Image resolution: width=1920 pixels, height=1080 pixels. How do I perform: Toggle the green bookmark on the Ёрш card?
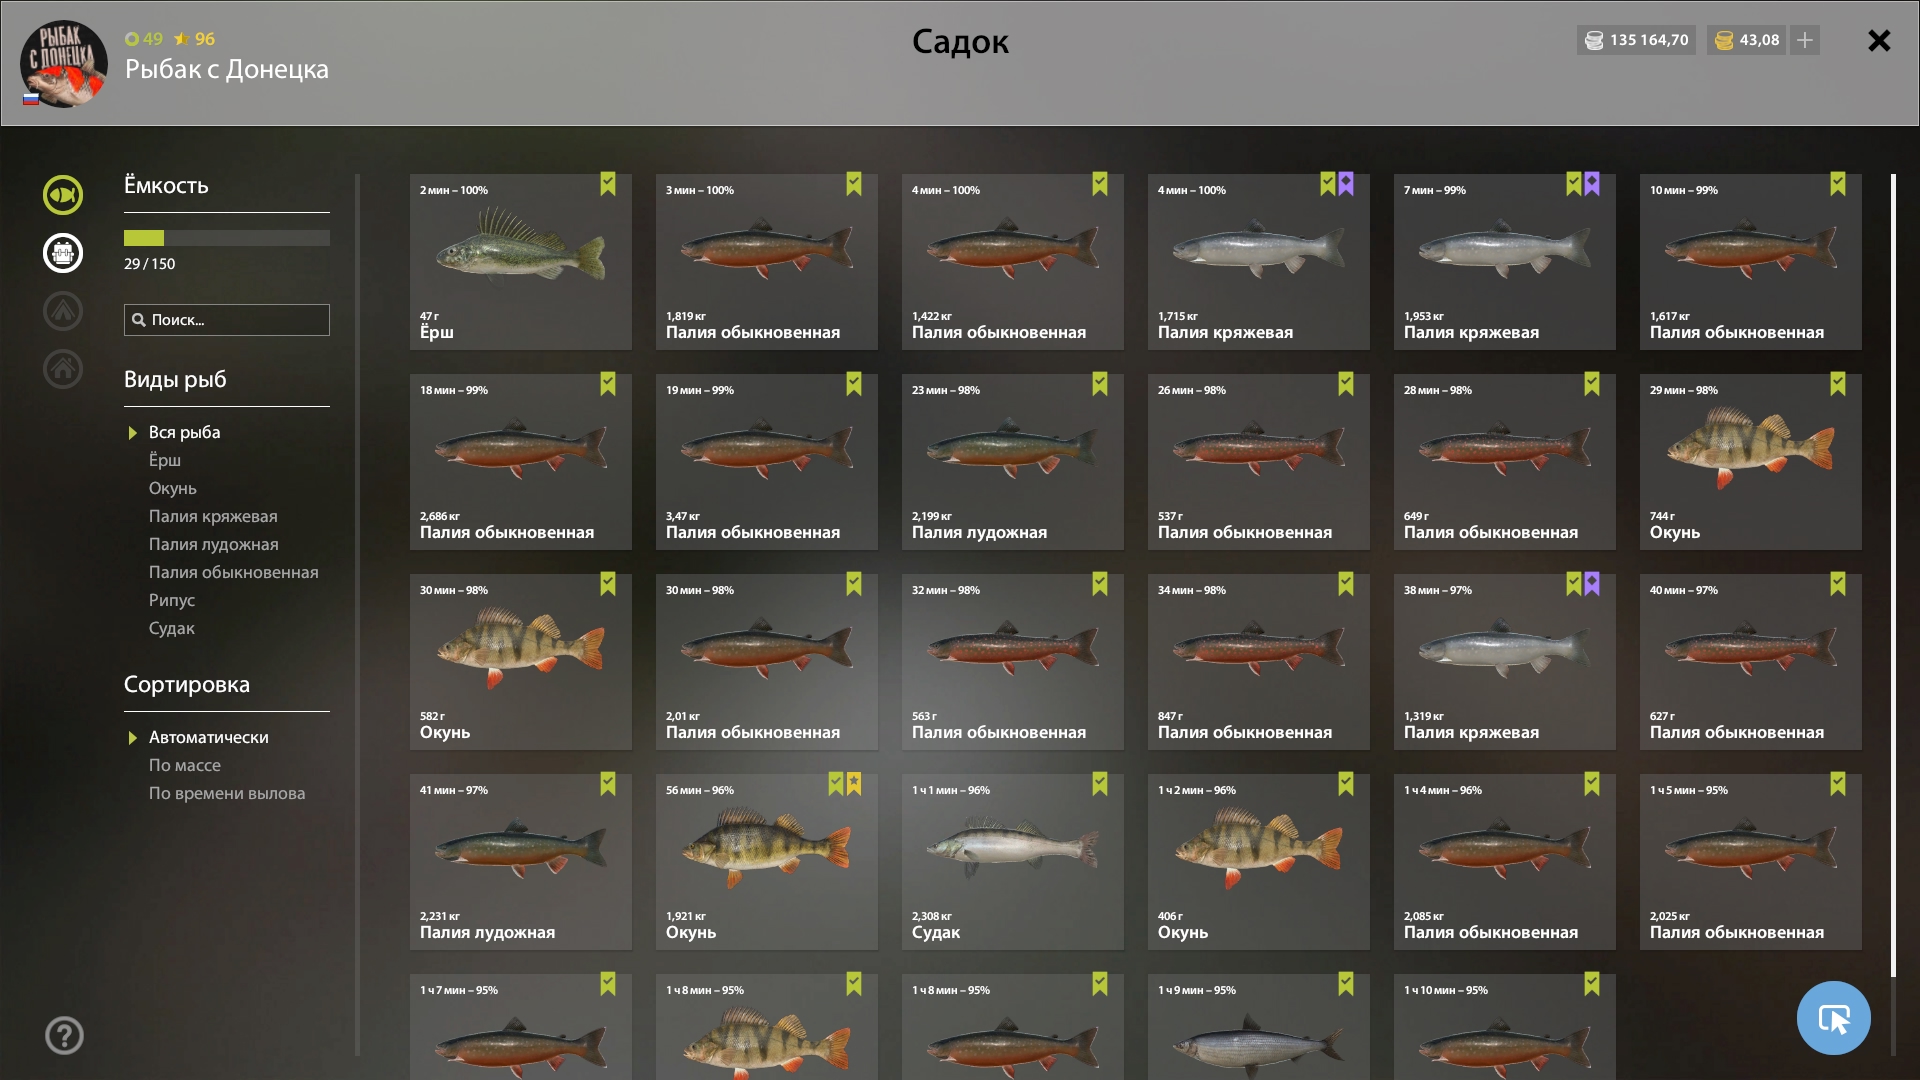(x=608, y=184)
